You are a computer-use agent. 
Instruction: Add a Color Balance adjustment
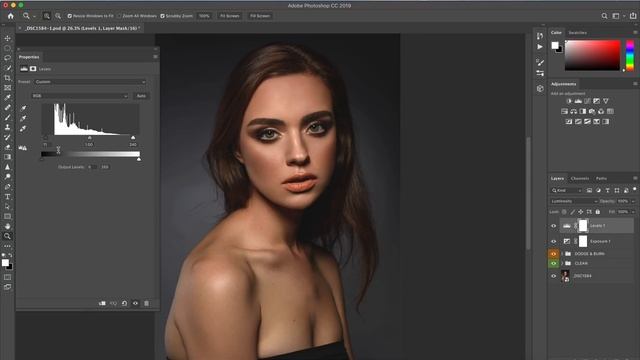[x=573, y=111]
